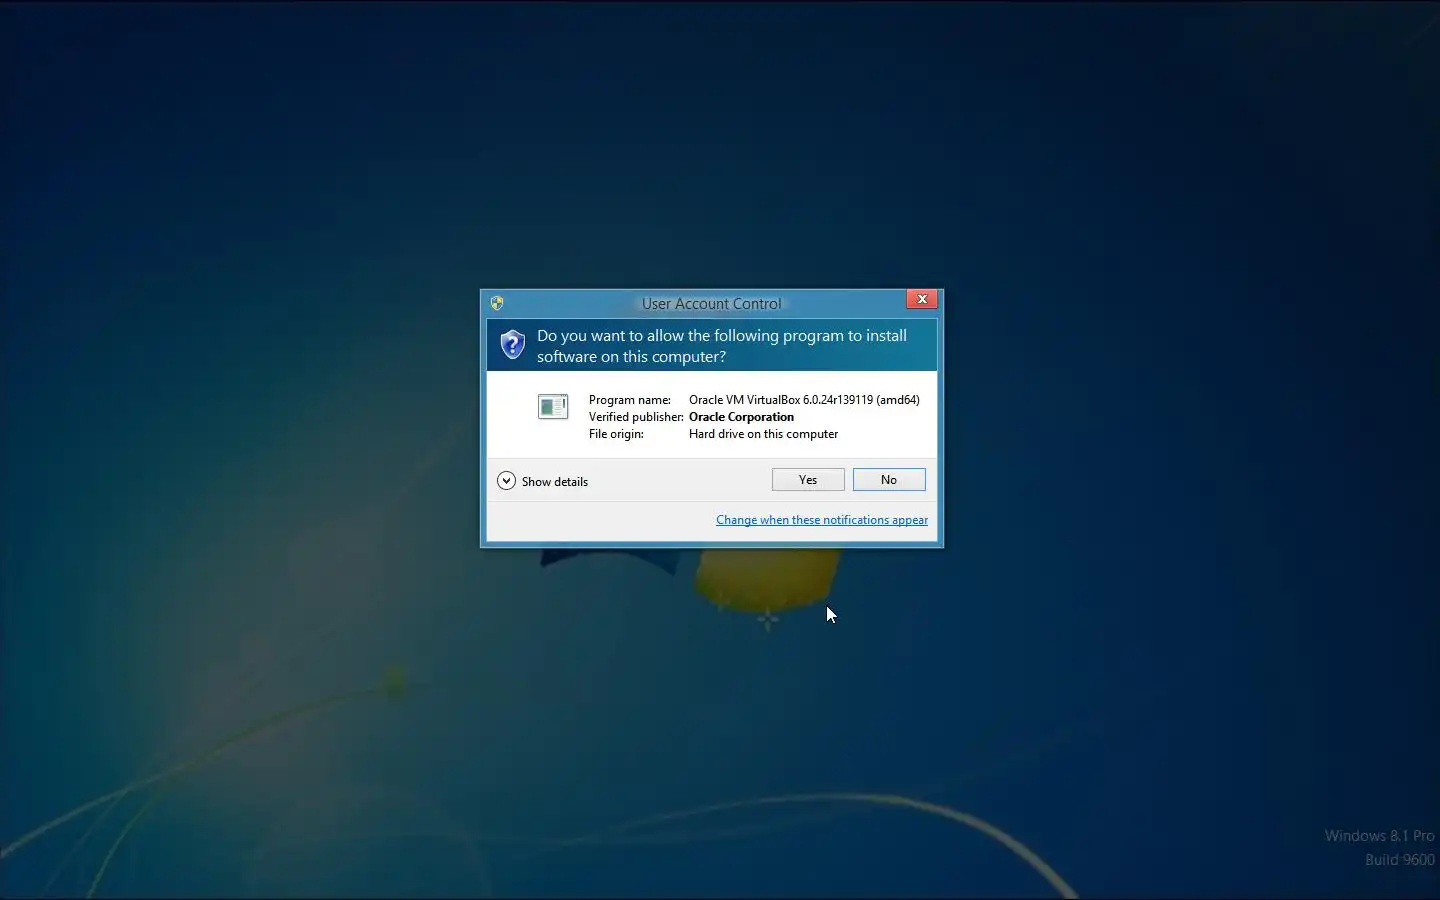Image resolution: width=1440 pixels, height=900 pixels.
Task: Click Yes to allow VirtualBox installation
Action: tap(808, 480)
